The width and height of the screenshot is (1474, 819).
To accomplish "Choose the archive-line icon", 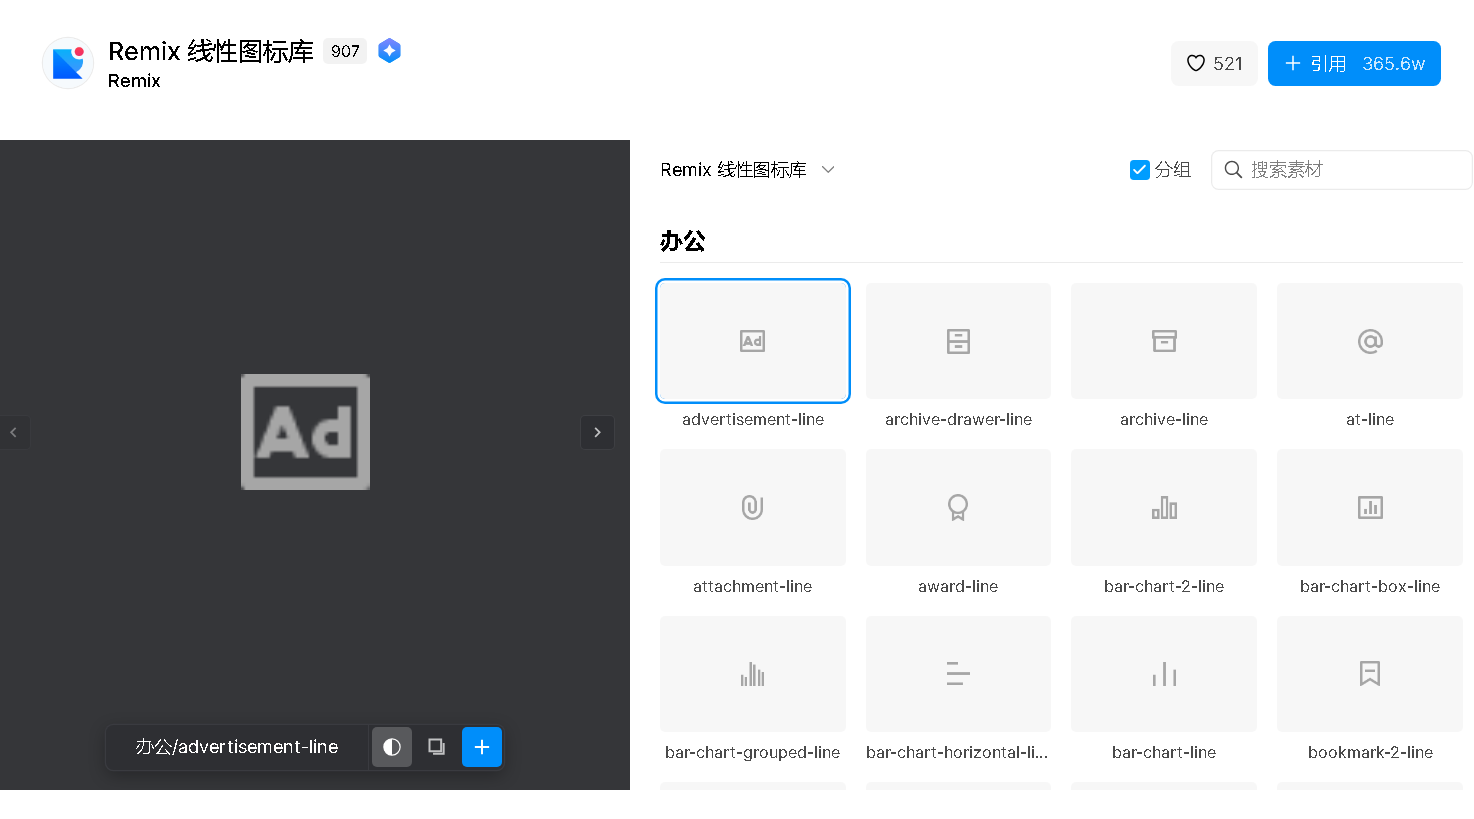I will coord(1164,341).
